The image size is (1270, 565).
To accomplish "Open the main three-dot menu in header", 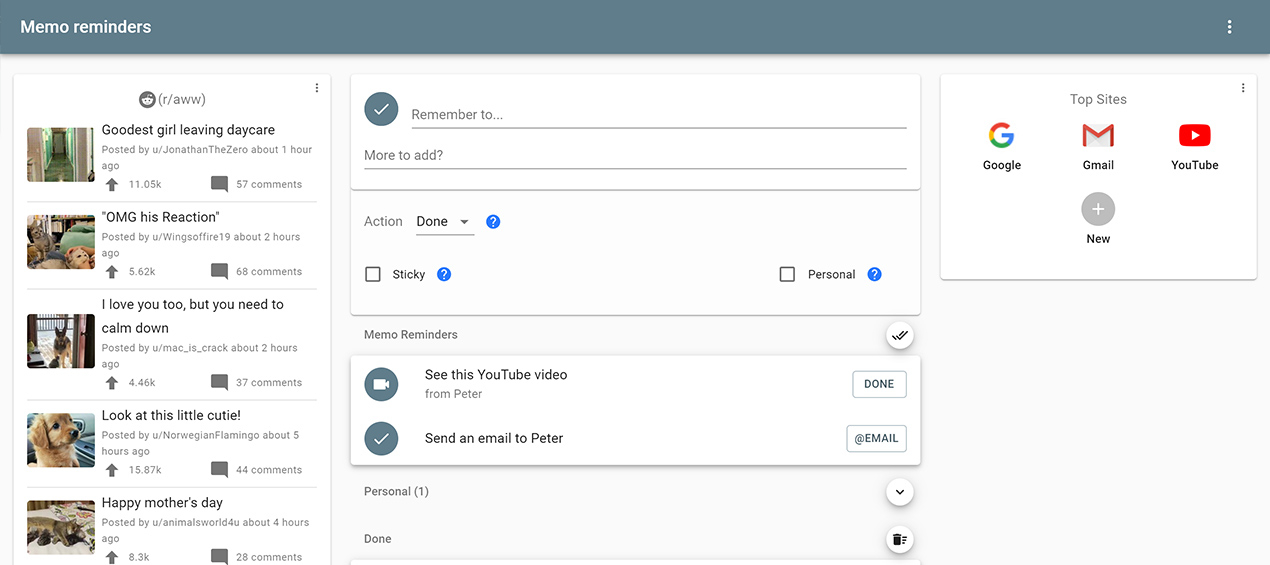I will click(1230, 27).
